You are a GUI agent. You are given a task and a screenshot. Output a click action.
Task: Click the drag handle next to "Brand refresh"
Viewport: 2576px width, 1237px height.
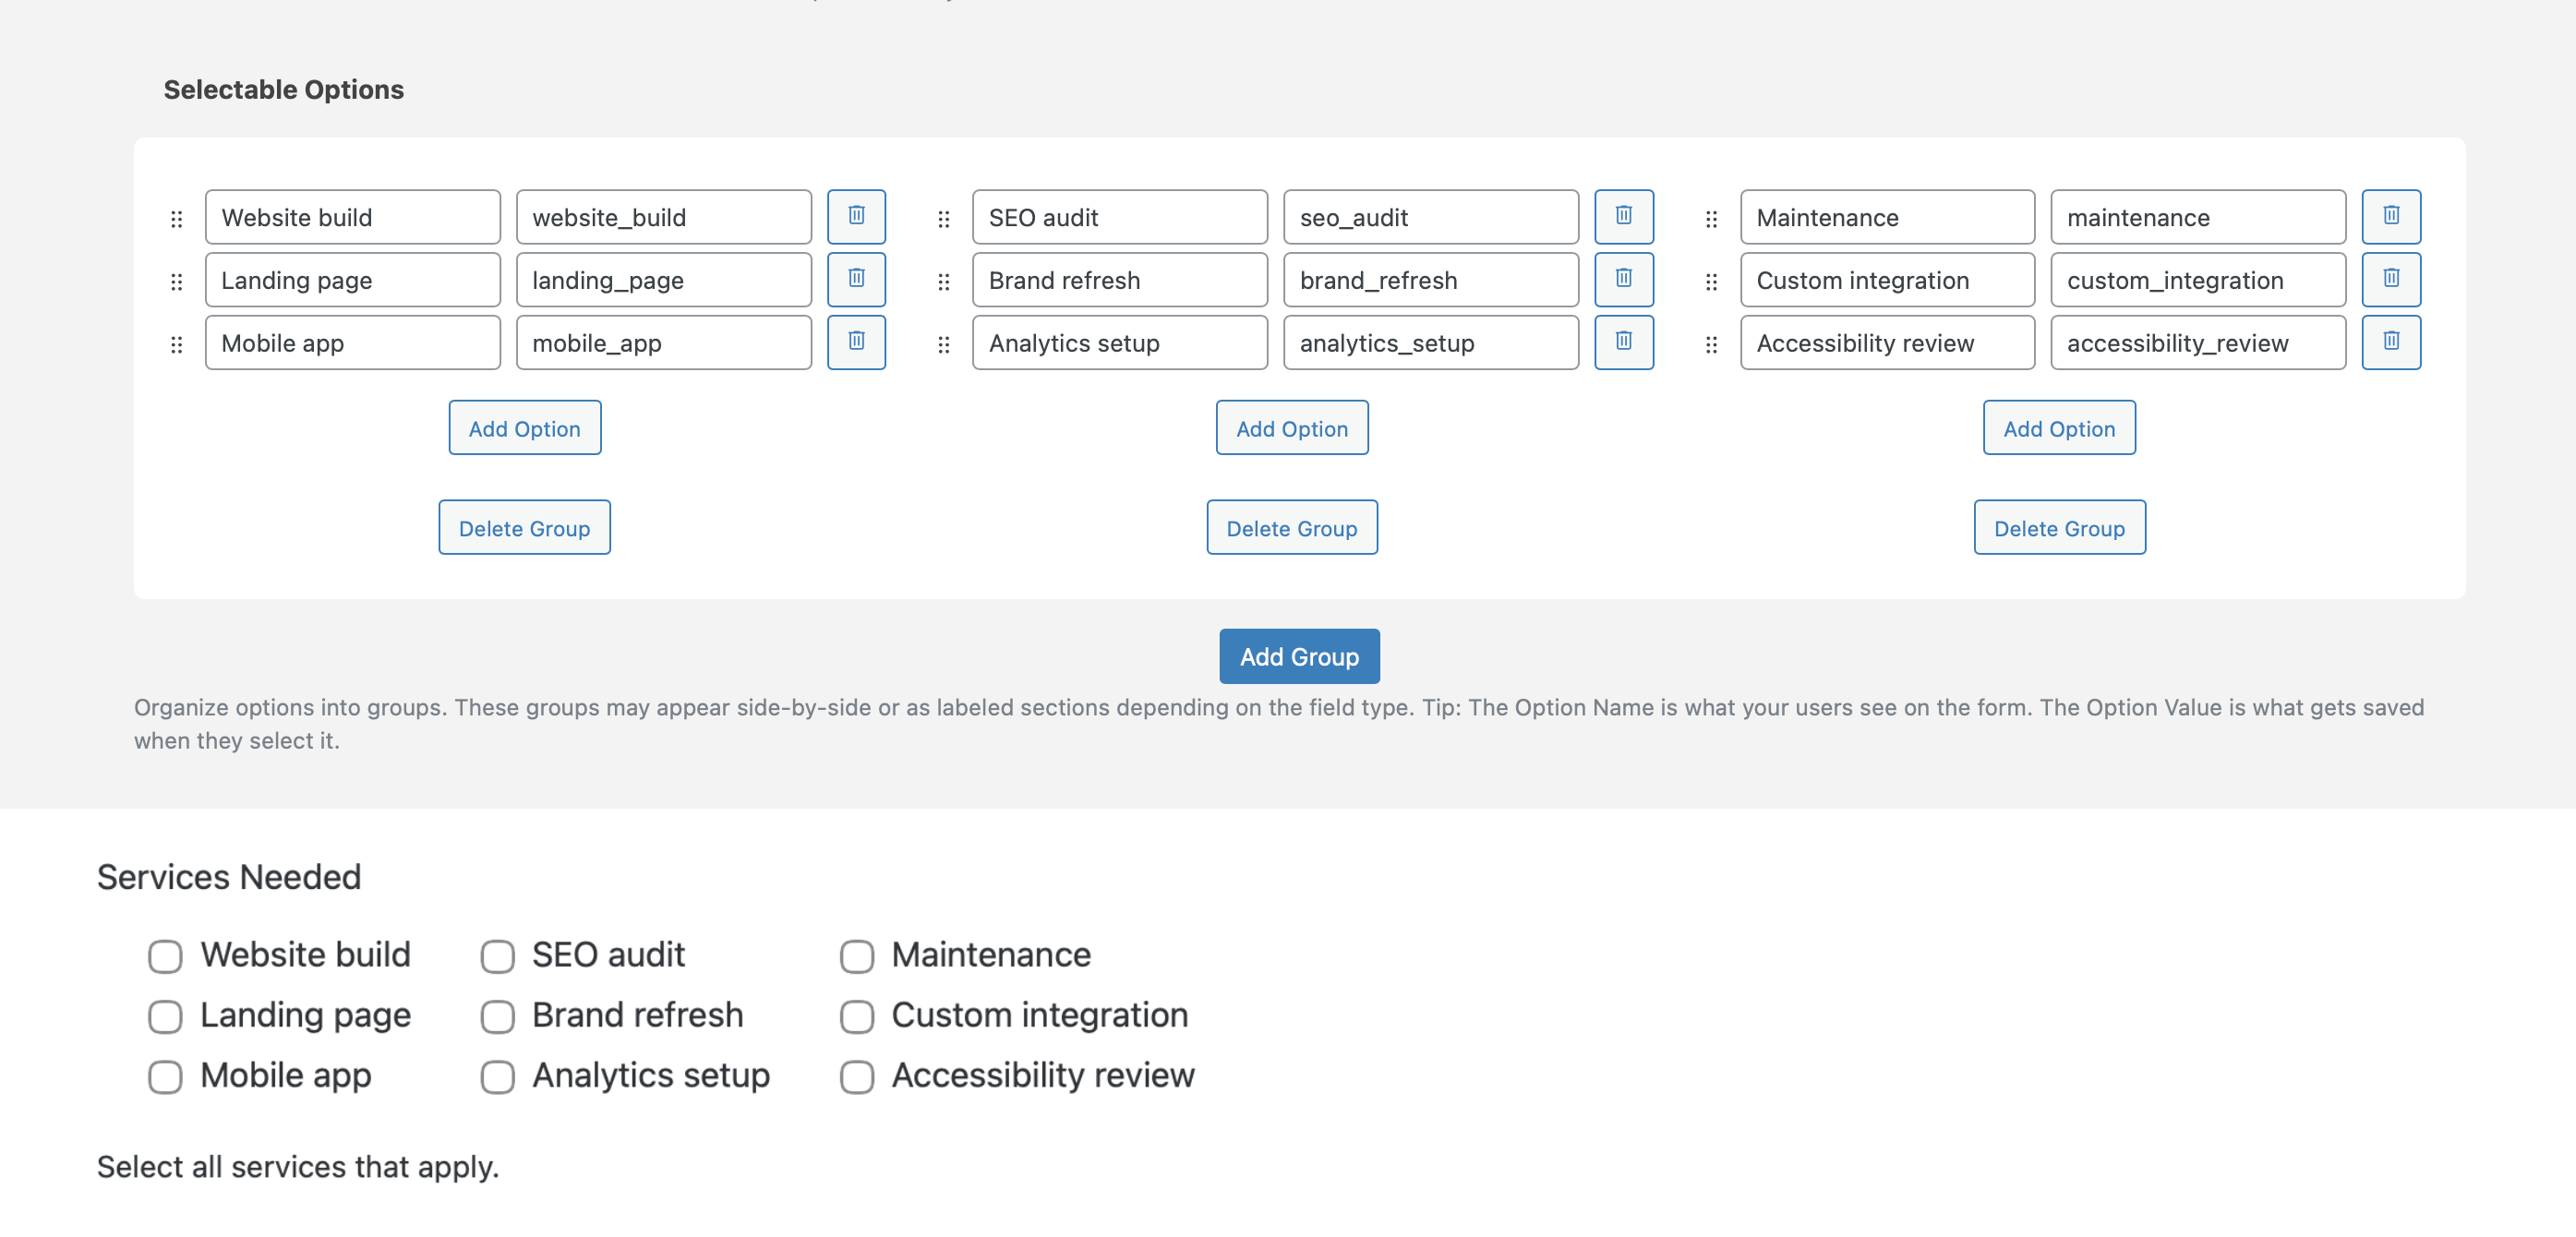tap(944, 280)
